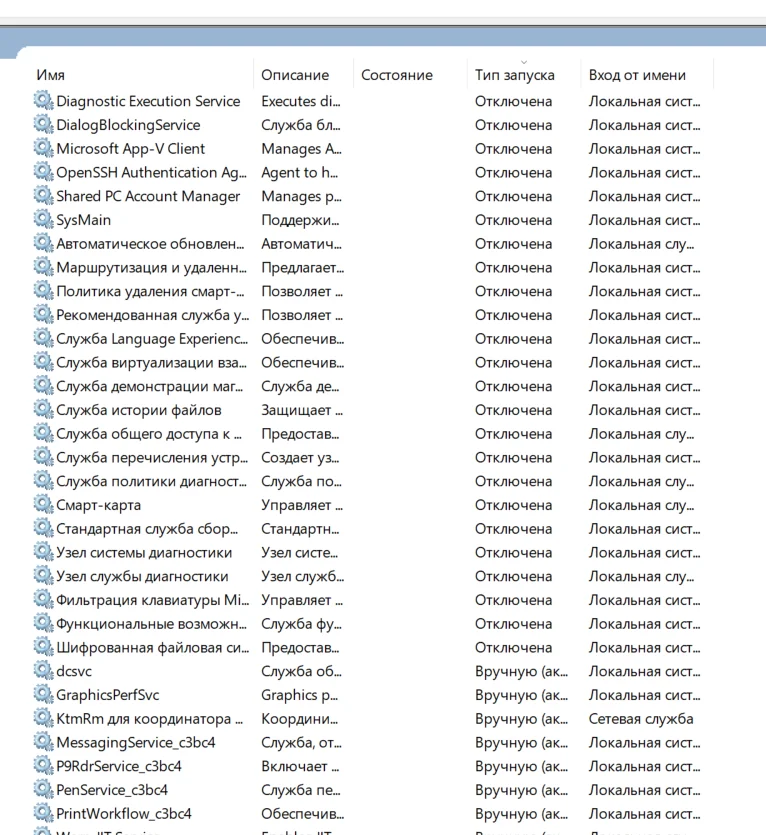Click the gear icon beside dcsvc service
The width and height of the screenshot is (766, 835).
pos(43,671)
